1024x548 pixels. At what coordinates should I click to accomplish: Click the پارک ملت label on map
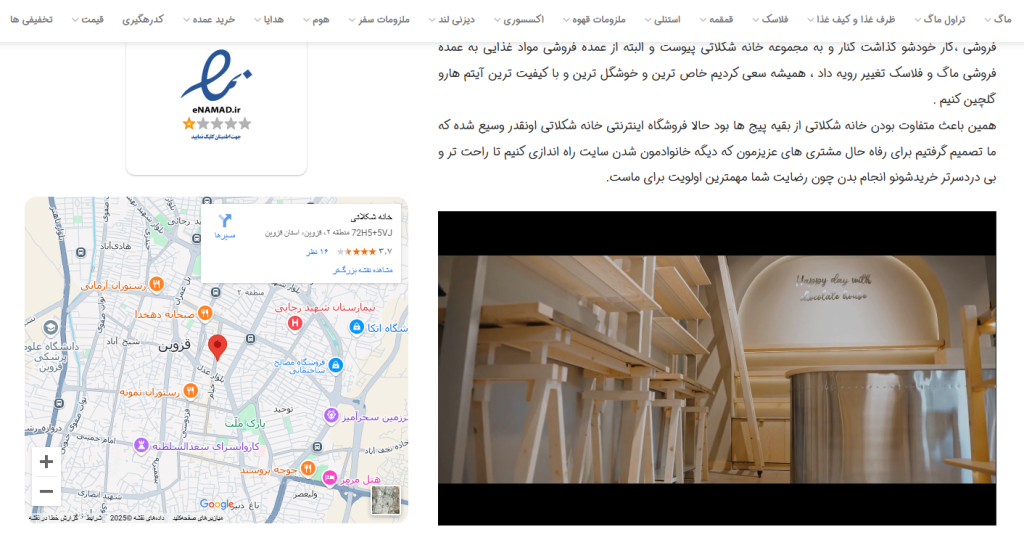pos(246,423)
